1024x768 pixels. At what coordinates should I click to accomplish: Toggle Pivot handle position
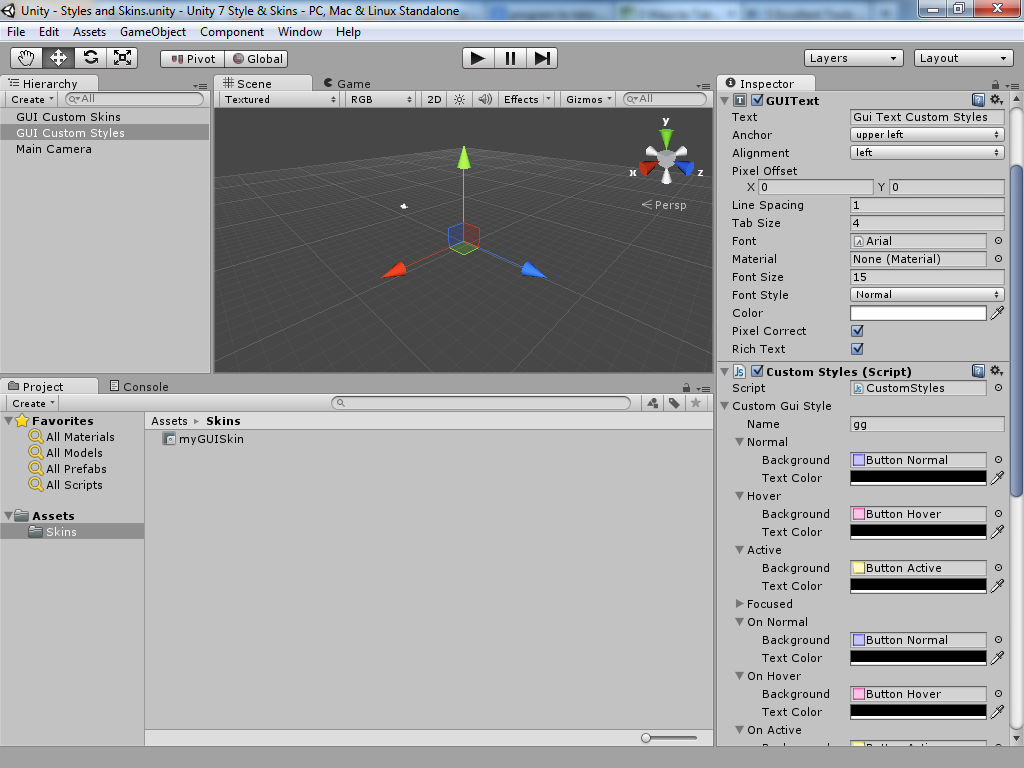tap(193, 59)
